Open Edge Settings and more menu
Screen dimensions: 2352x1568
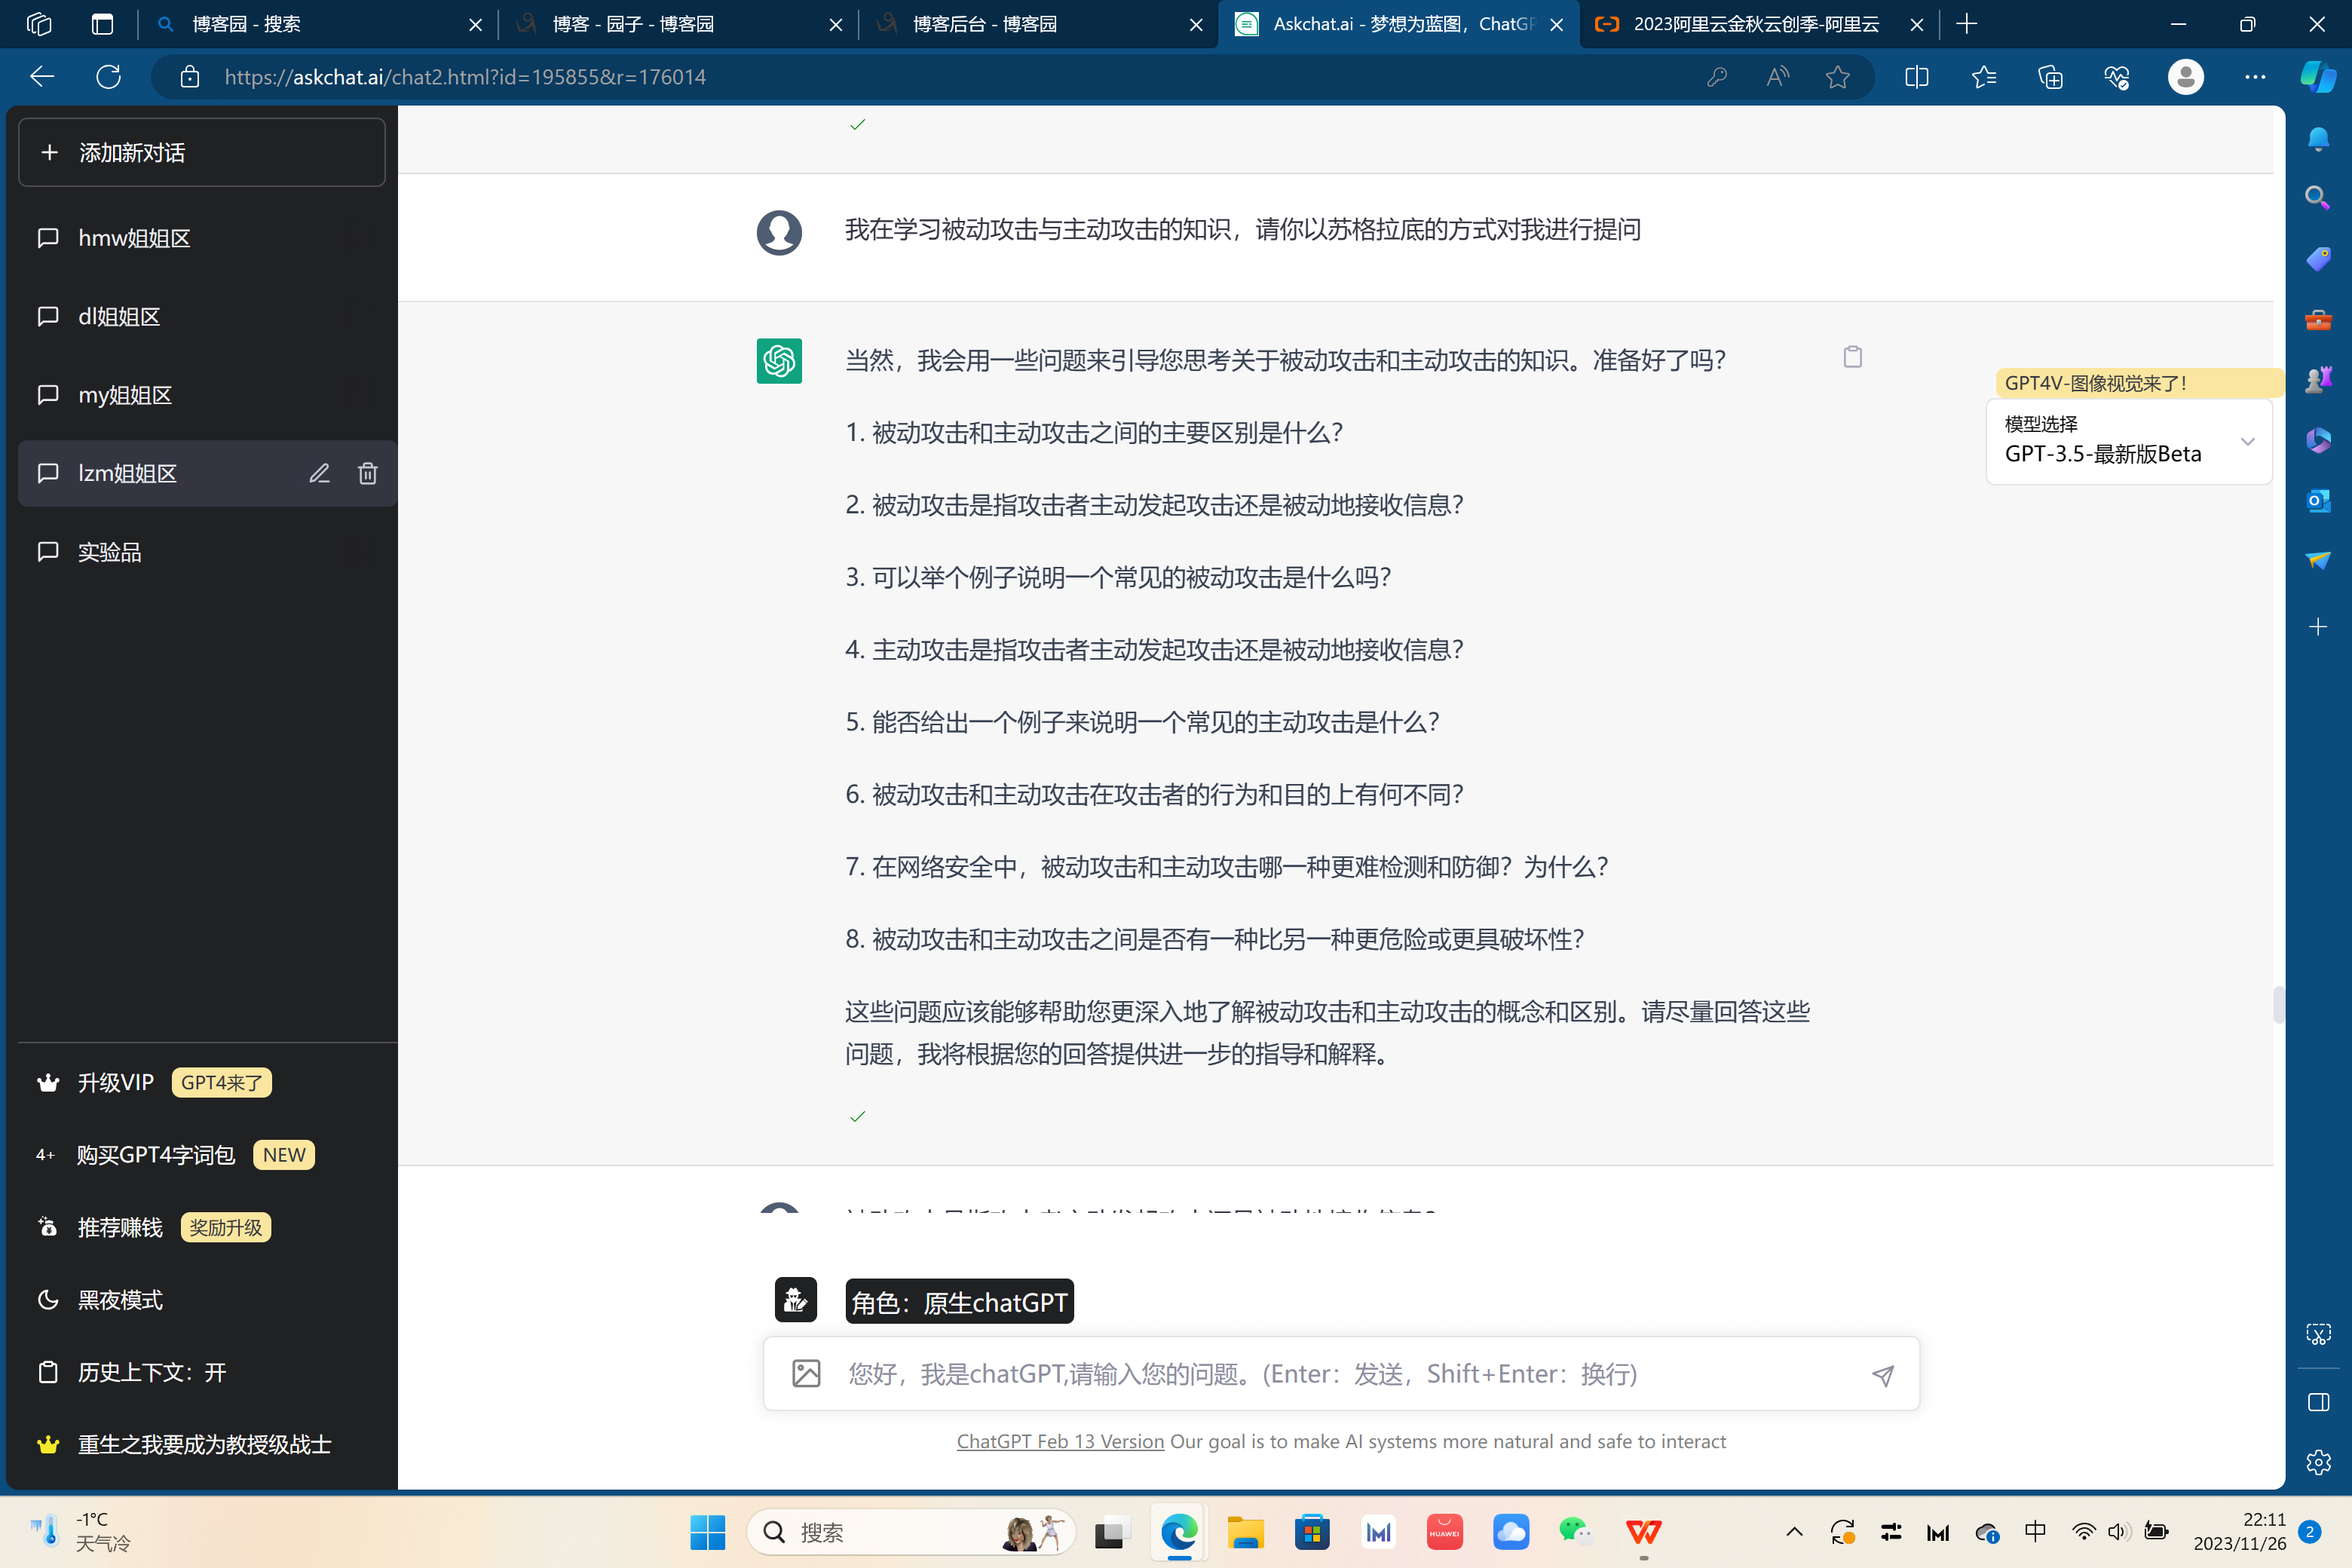coord(2254,77)
